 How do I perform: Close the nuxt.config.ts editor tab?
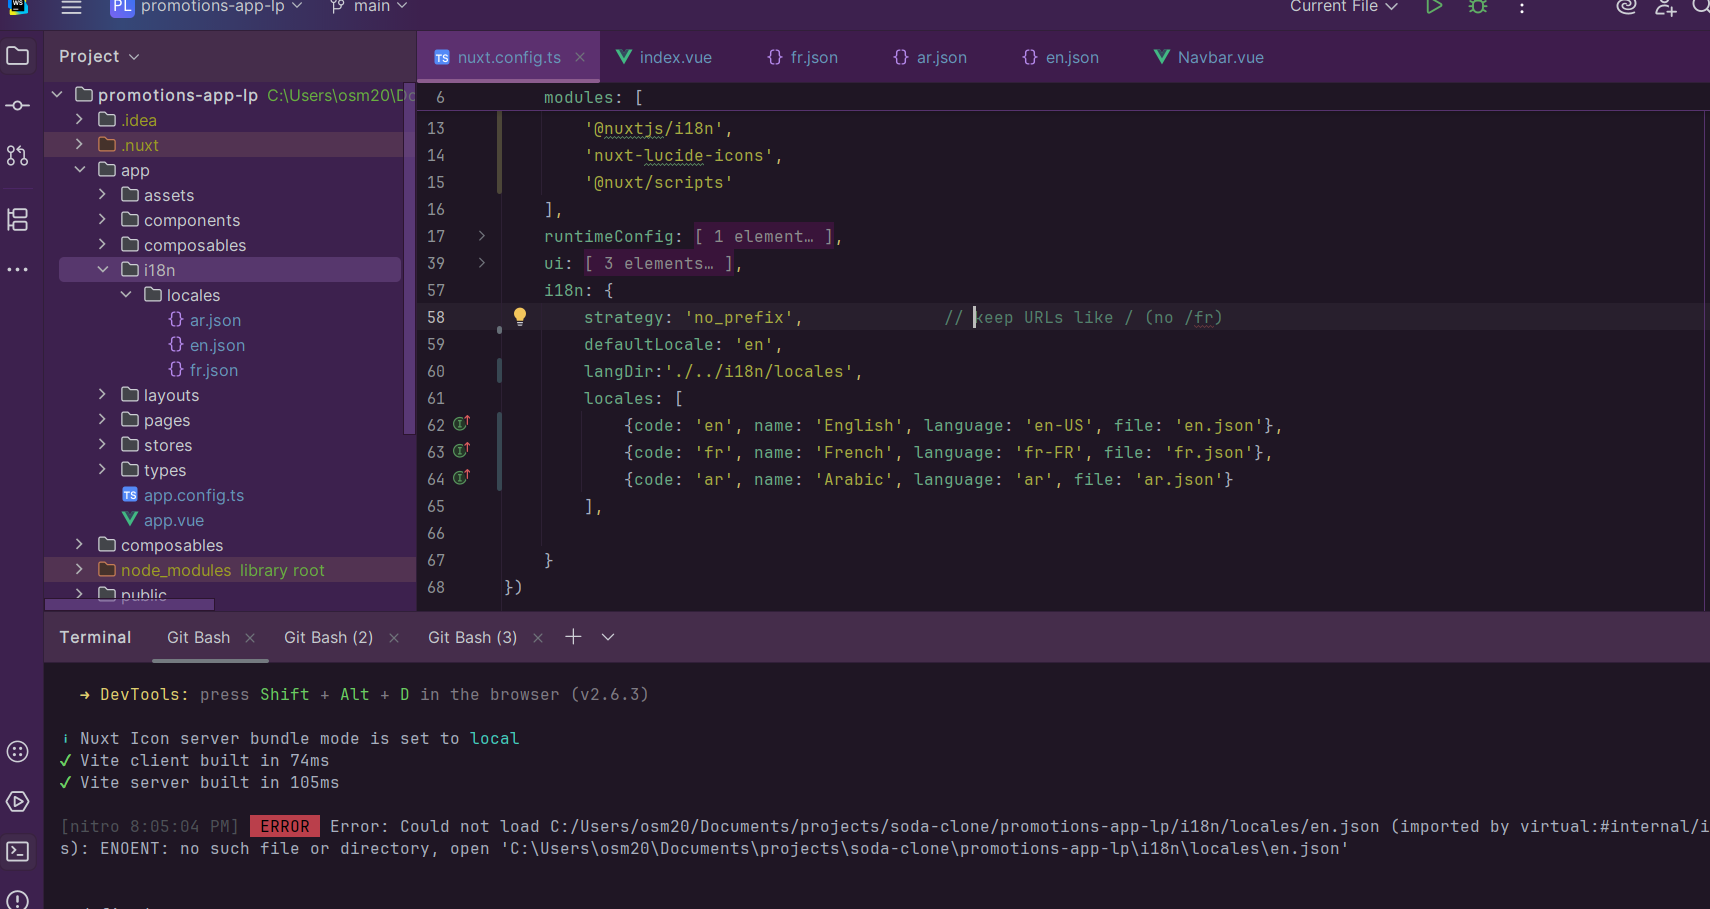click(580, 57)
